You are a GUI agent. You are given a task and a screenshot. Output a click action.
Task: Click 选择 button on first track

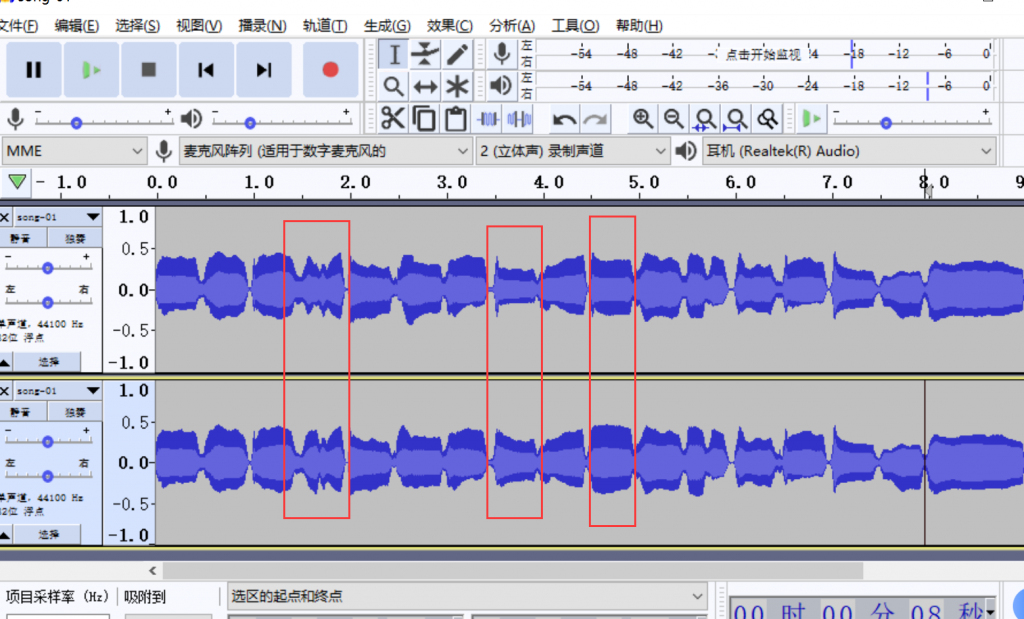pyautogui.click(x=49, y=362)
